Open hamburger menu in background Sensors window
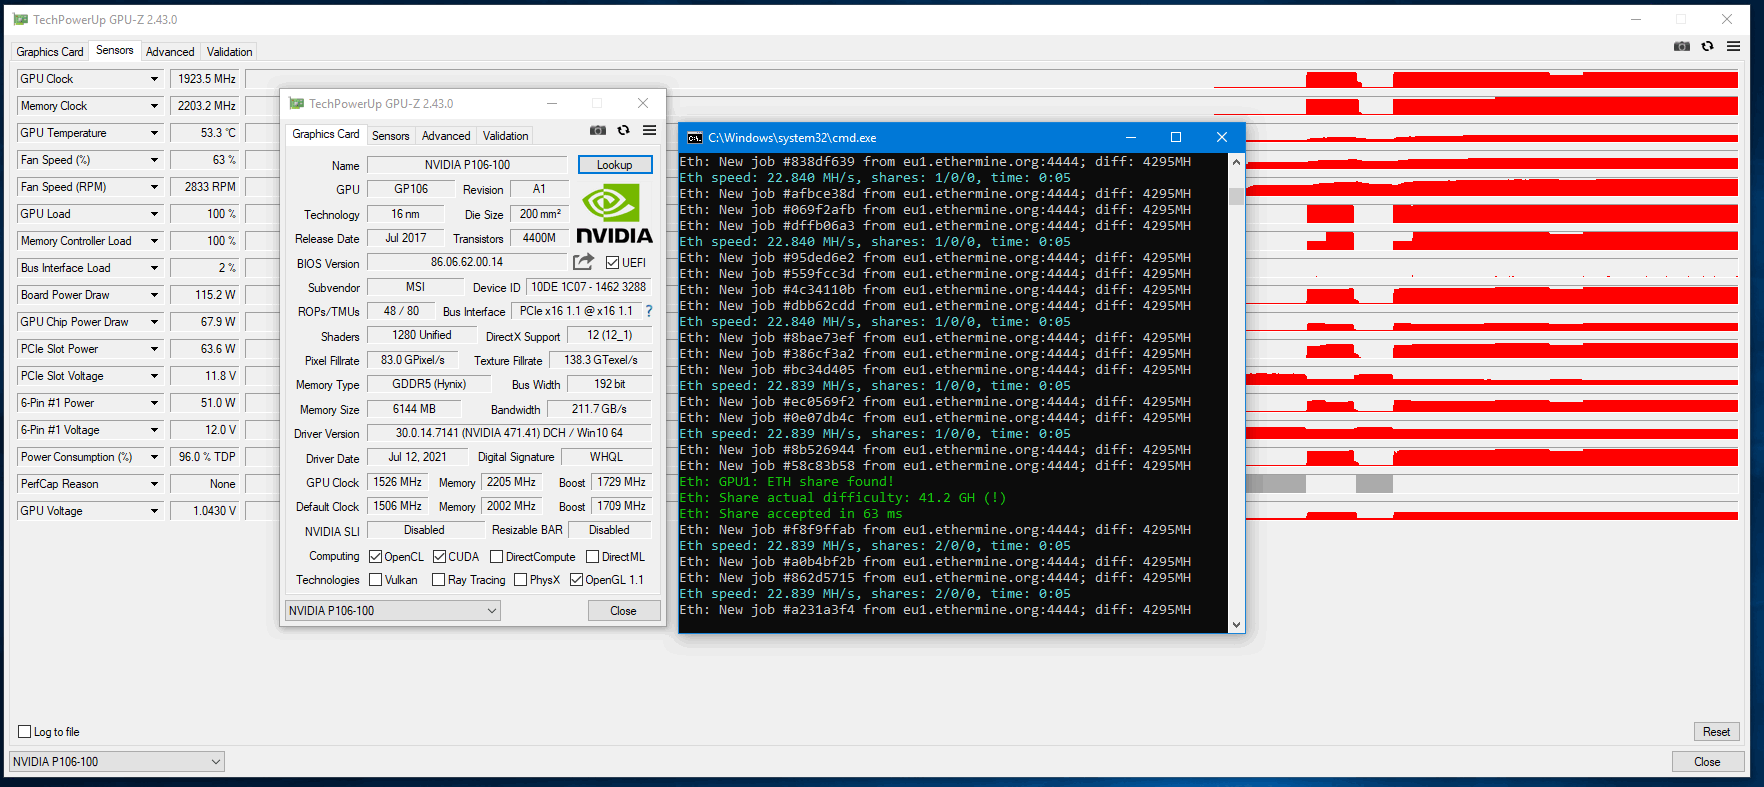1764x787 pixels. (1733, 46)
